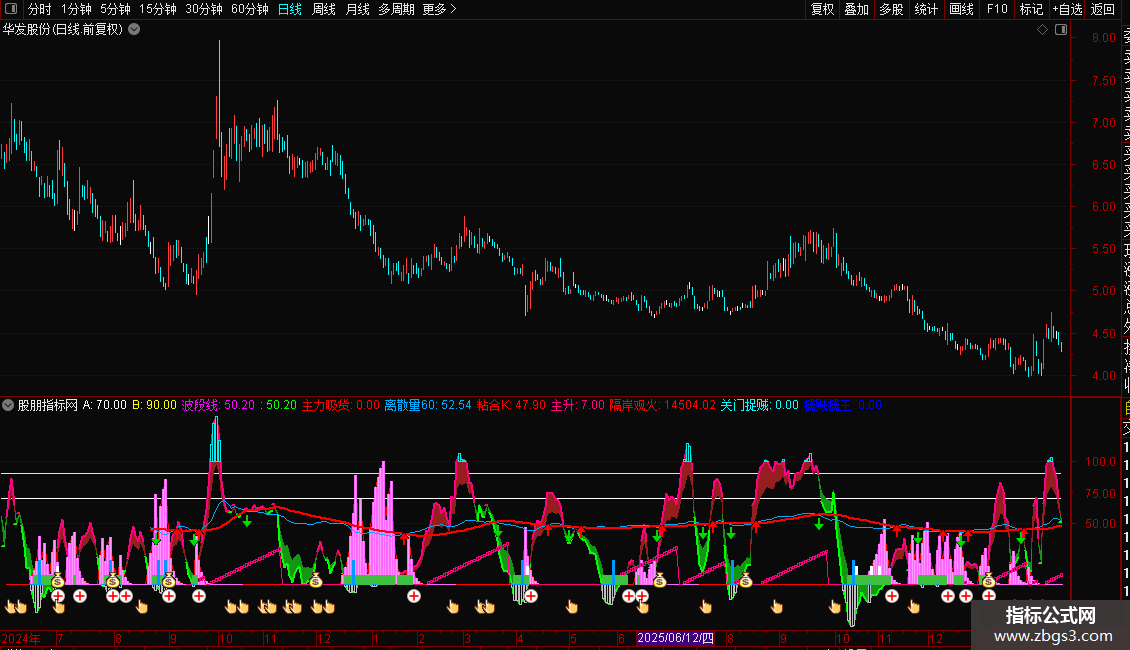Select the 30分钟 period
The image size is (1130, 650).
click(x=204, y=9)
